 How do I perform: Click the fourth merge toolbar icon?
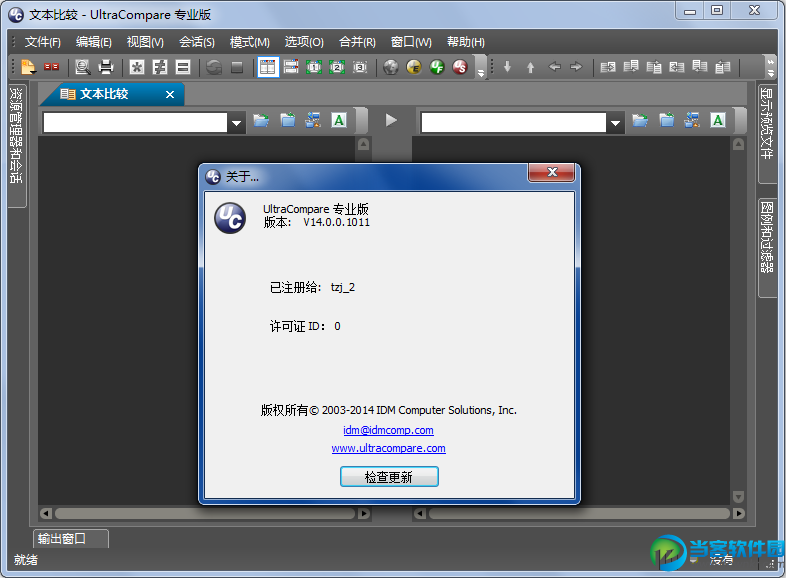point(677,67)
